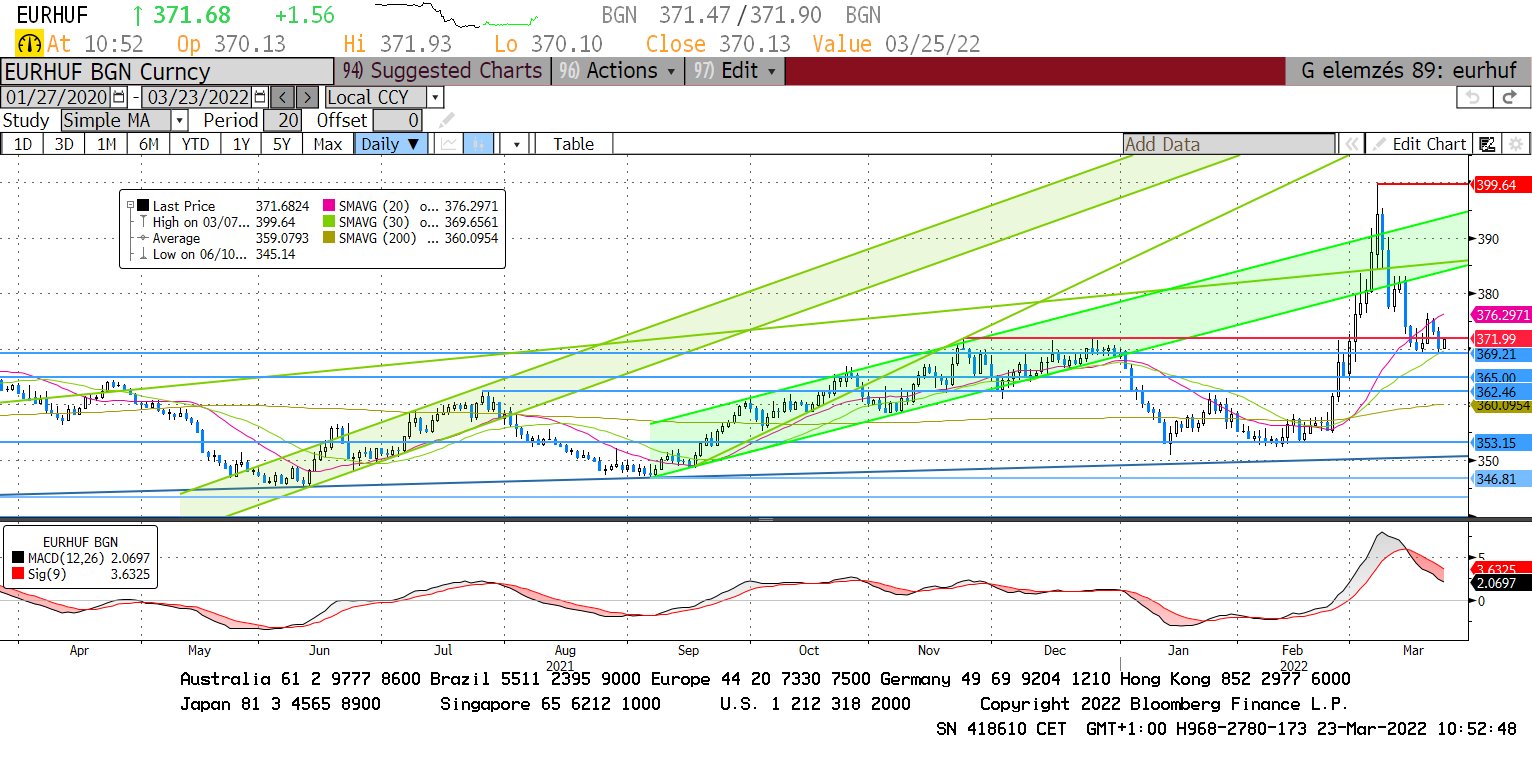The height and width of the screenshot is (758, 1532).
Task: Collapse panel with double-left chevron icon
Action: (1351, 144)
